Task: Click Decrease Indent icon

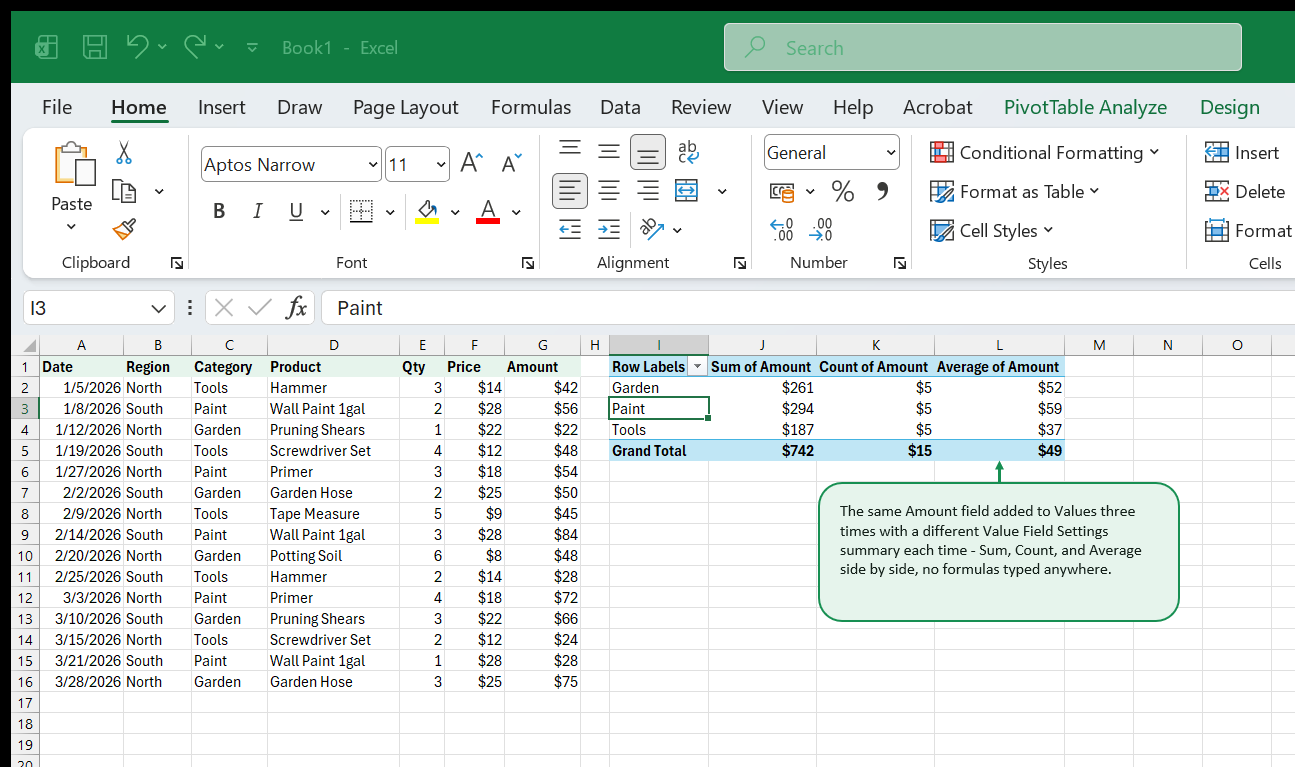Action: [570, 229]
